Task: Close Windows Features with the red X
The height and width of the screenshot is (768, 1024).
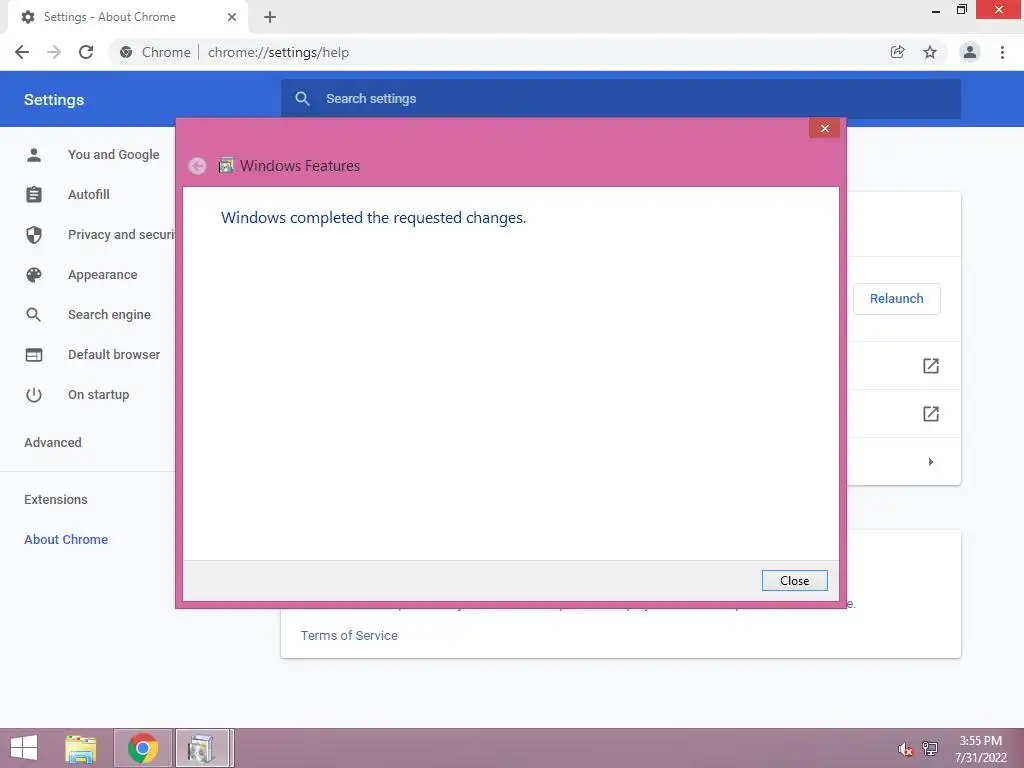Action: click(x=824, y=128)
